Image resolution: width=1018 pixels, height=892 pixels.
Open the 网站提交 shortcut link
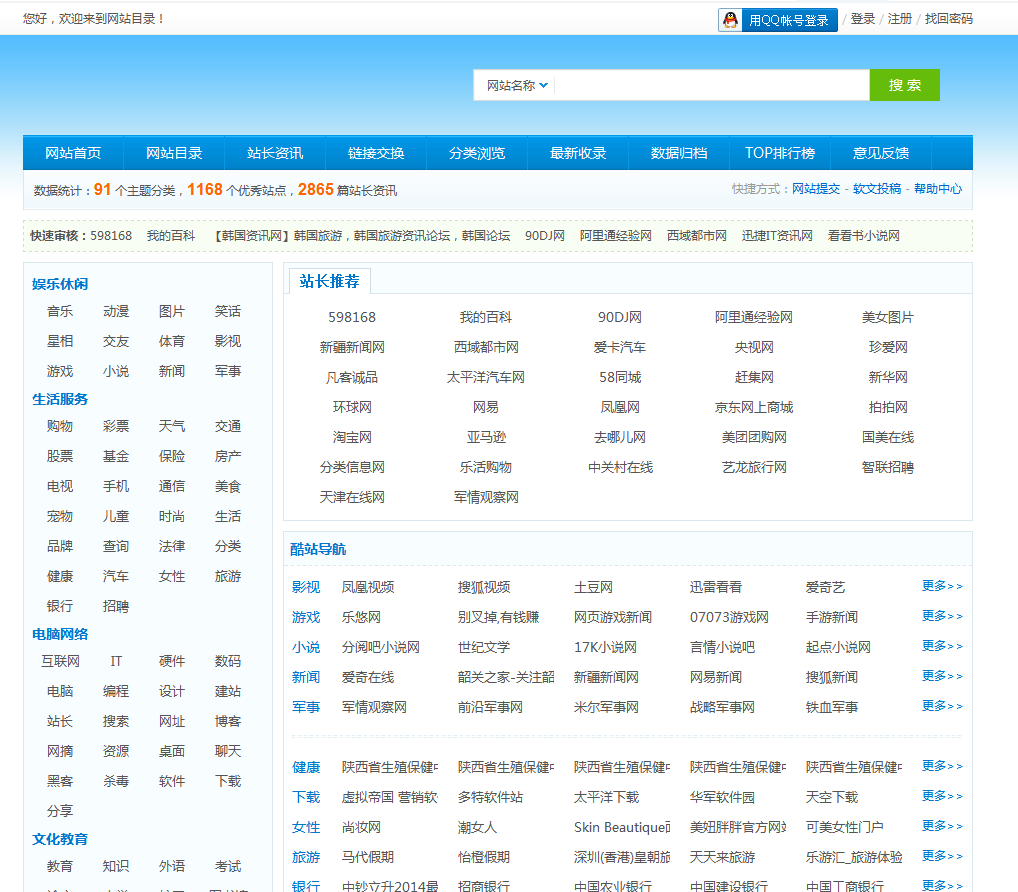click(816, 189)
